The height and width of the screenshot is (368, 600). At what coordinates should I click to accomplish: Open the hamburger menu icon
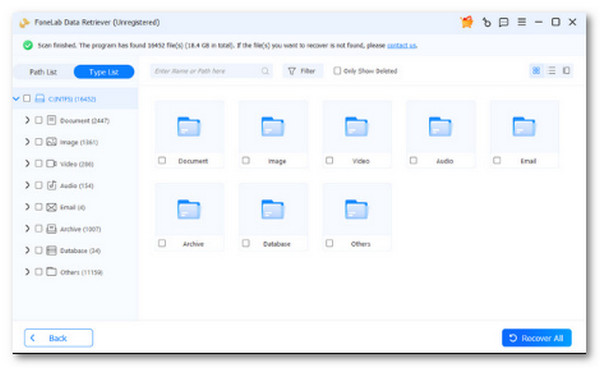[522, 22]
